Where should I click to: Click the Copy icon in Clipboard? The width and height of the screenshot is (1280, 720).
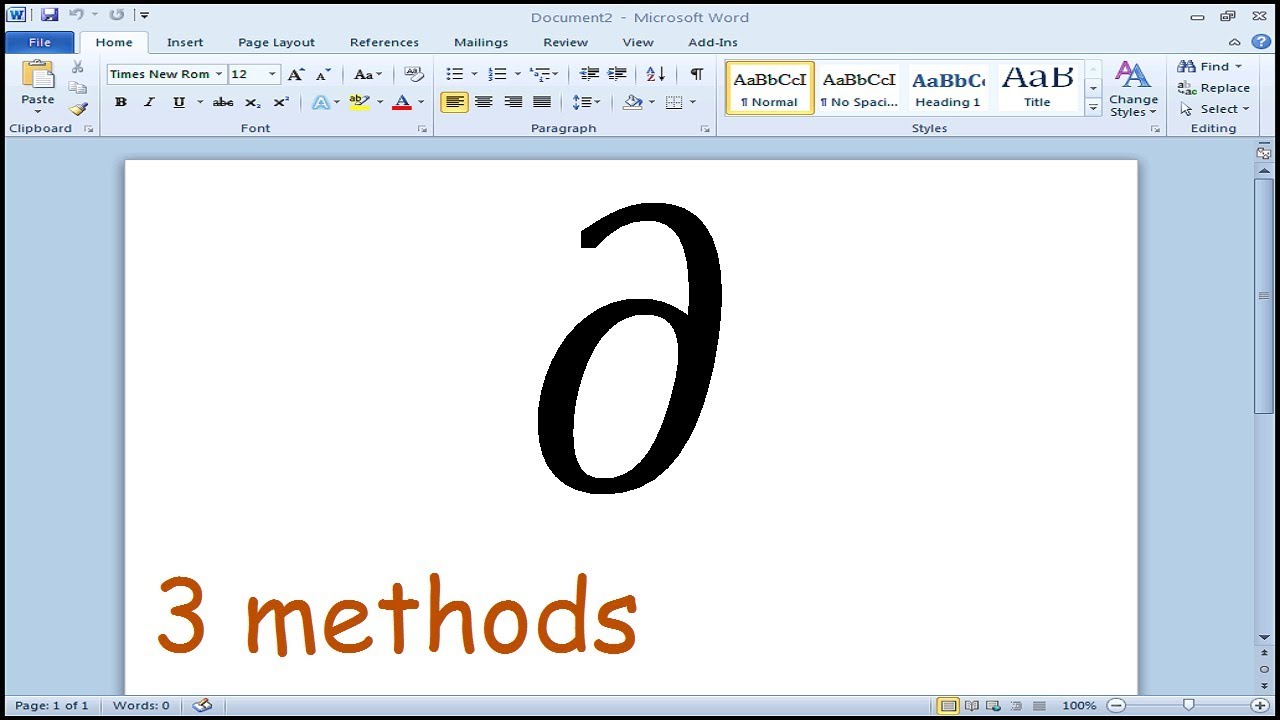[78, 88]
